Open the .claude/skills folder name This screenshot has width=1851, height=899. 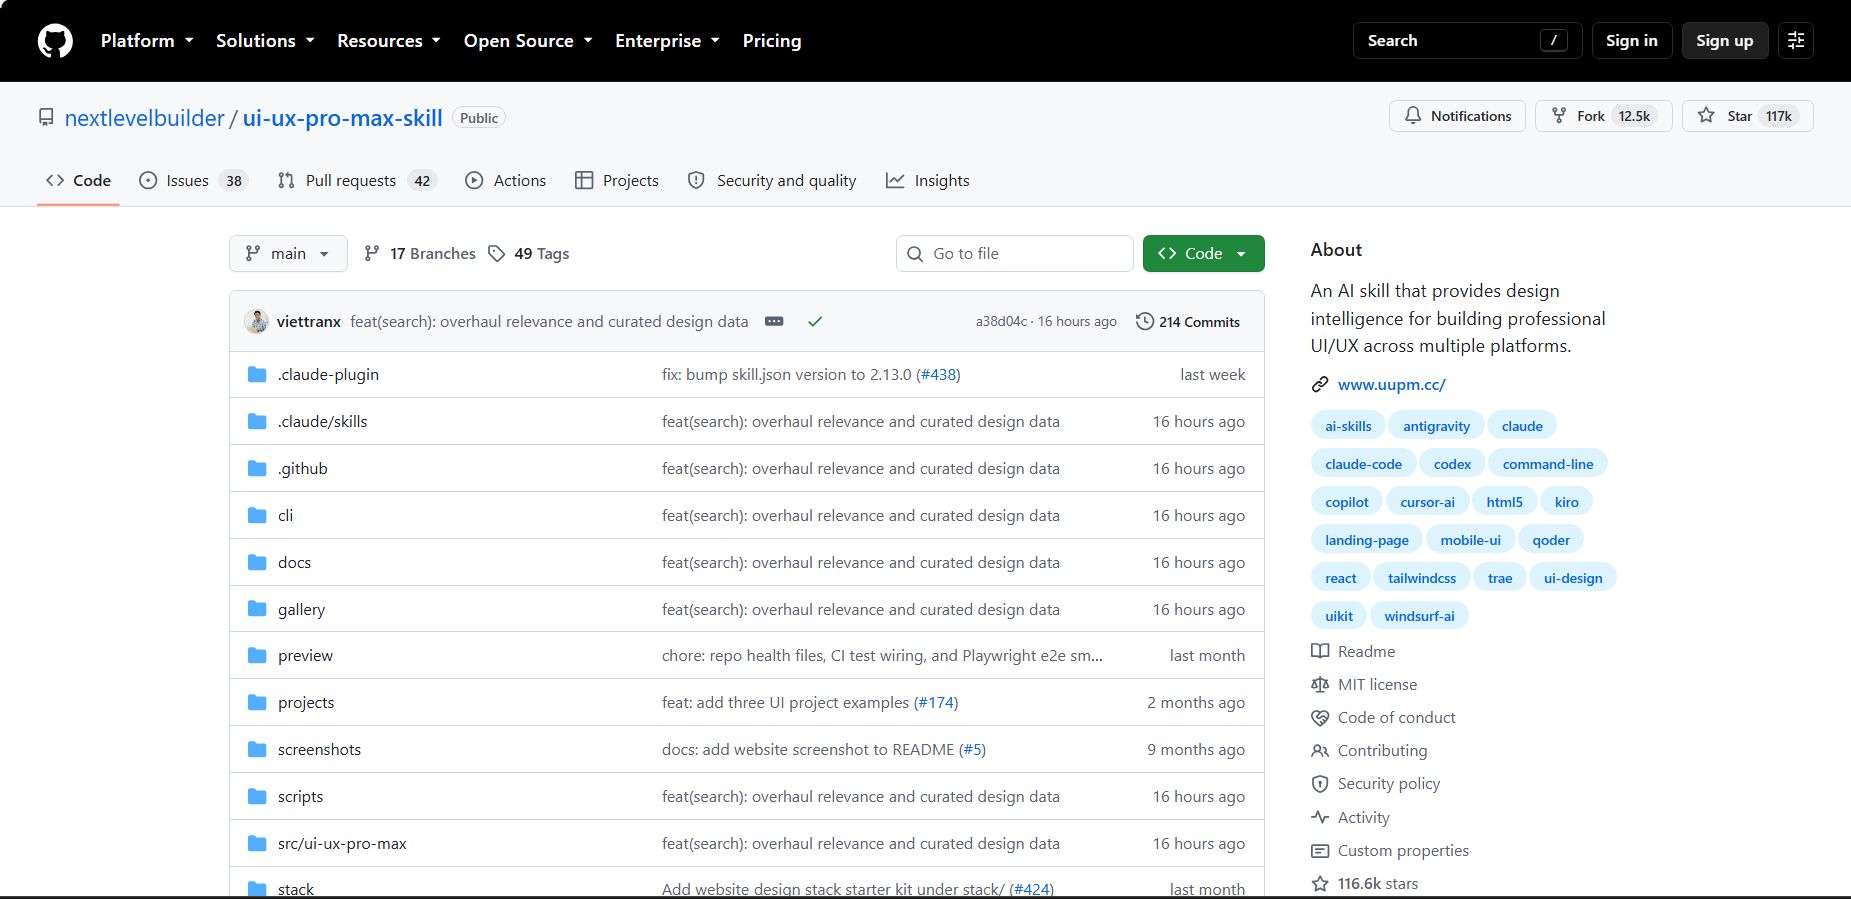(x=323, y=422)
